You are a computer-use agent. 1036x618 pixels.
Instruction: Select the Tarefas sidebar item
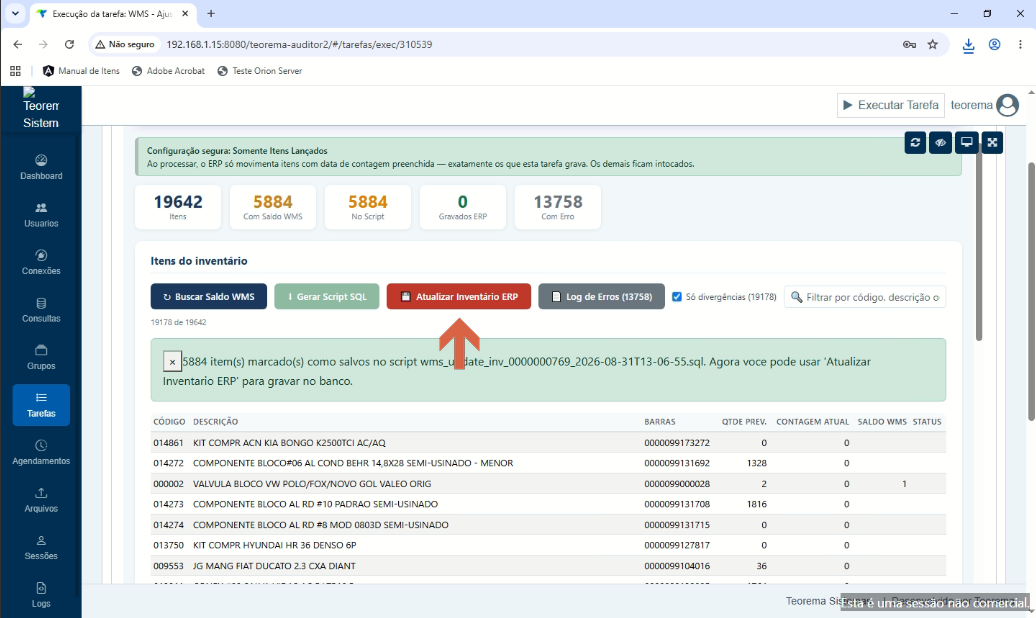[41, 405]
